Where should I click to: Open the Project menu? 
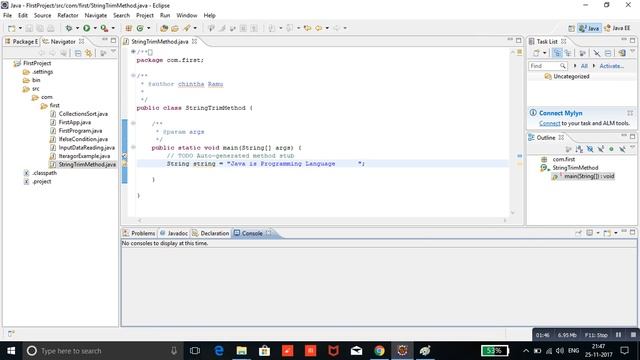point(144,16)
